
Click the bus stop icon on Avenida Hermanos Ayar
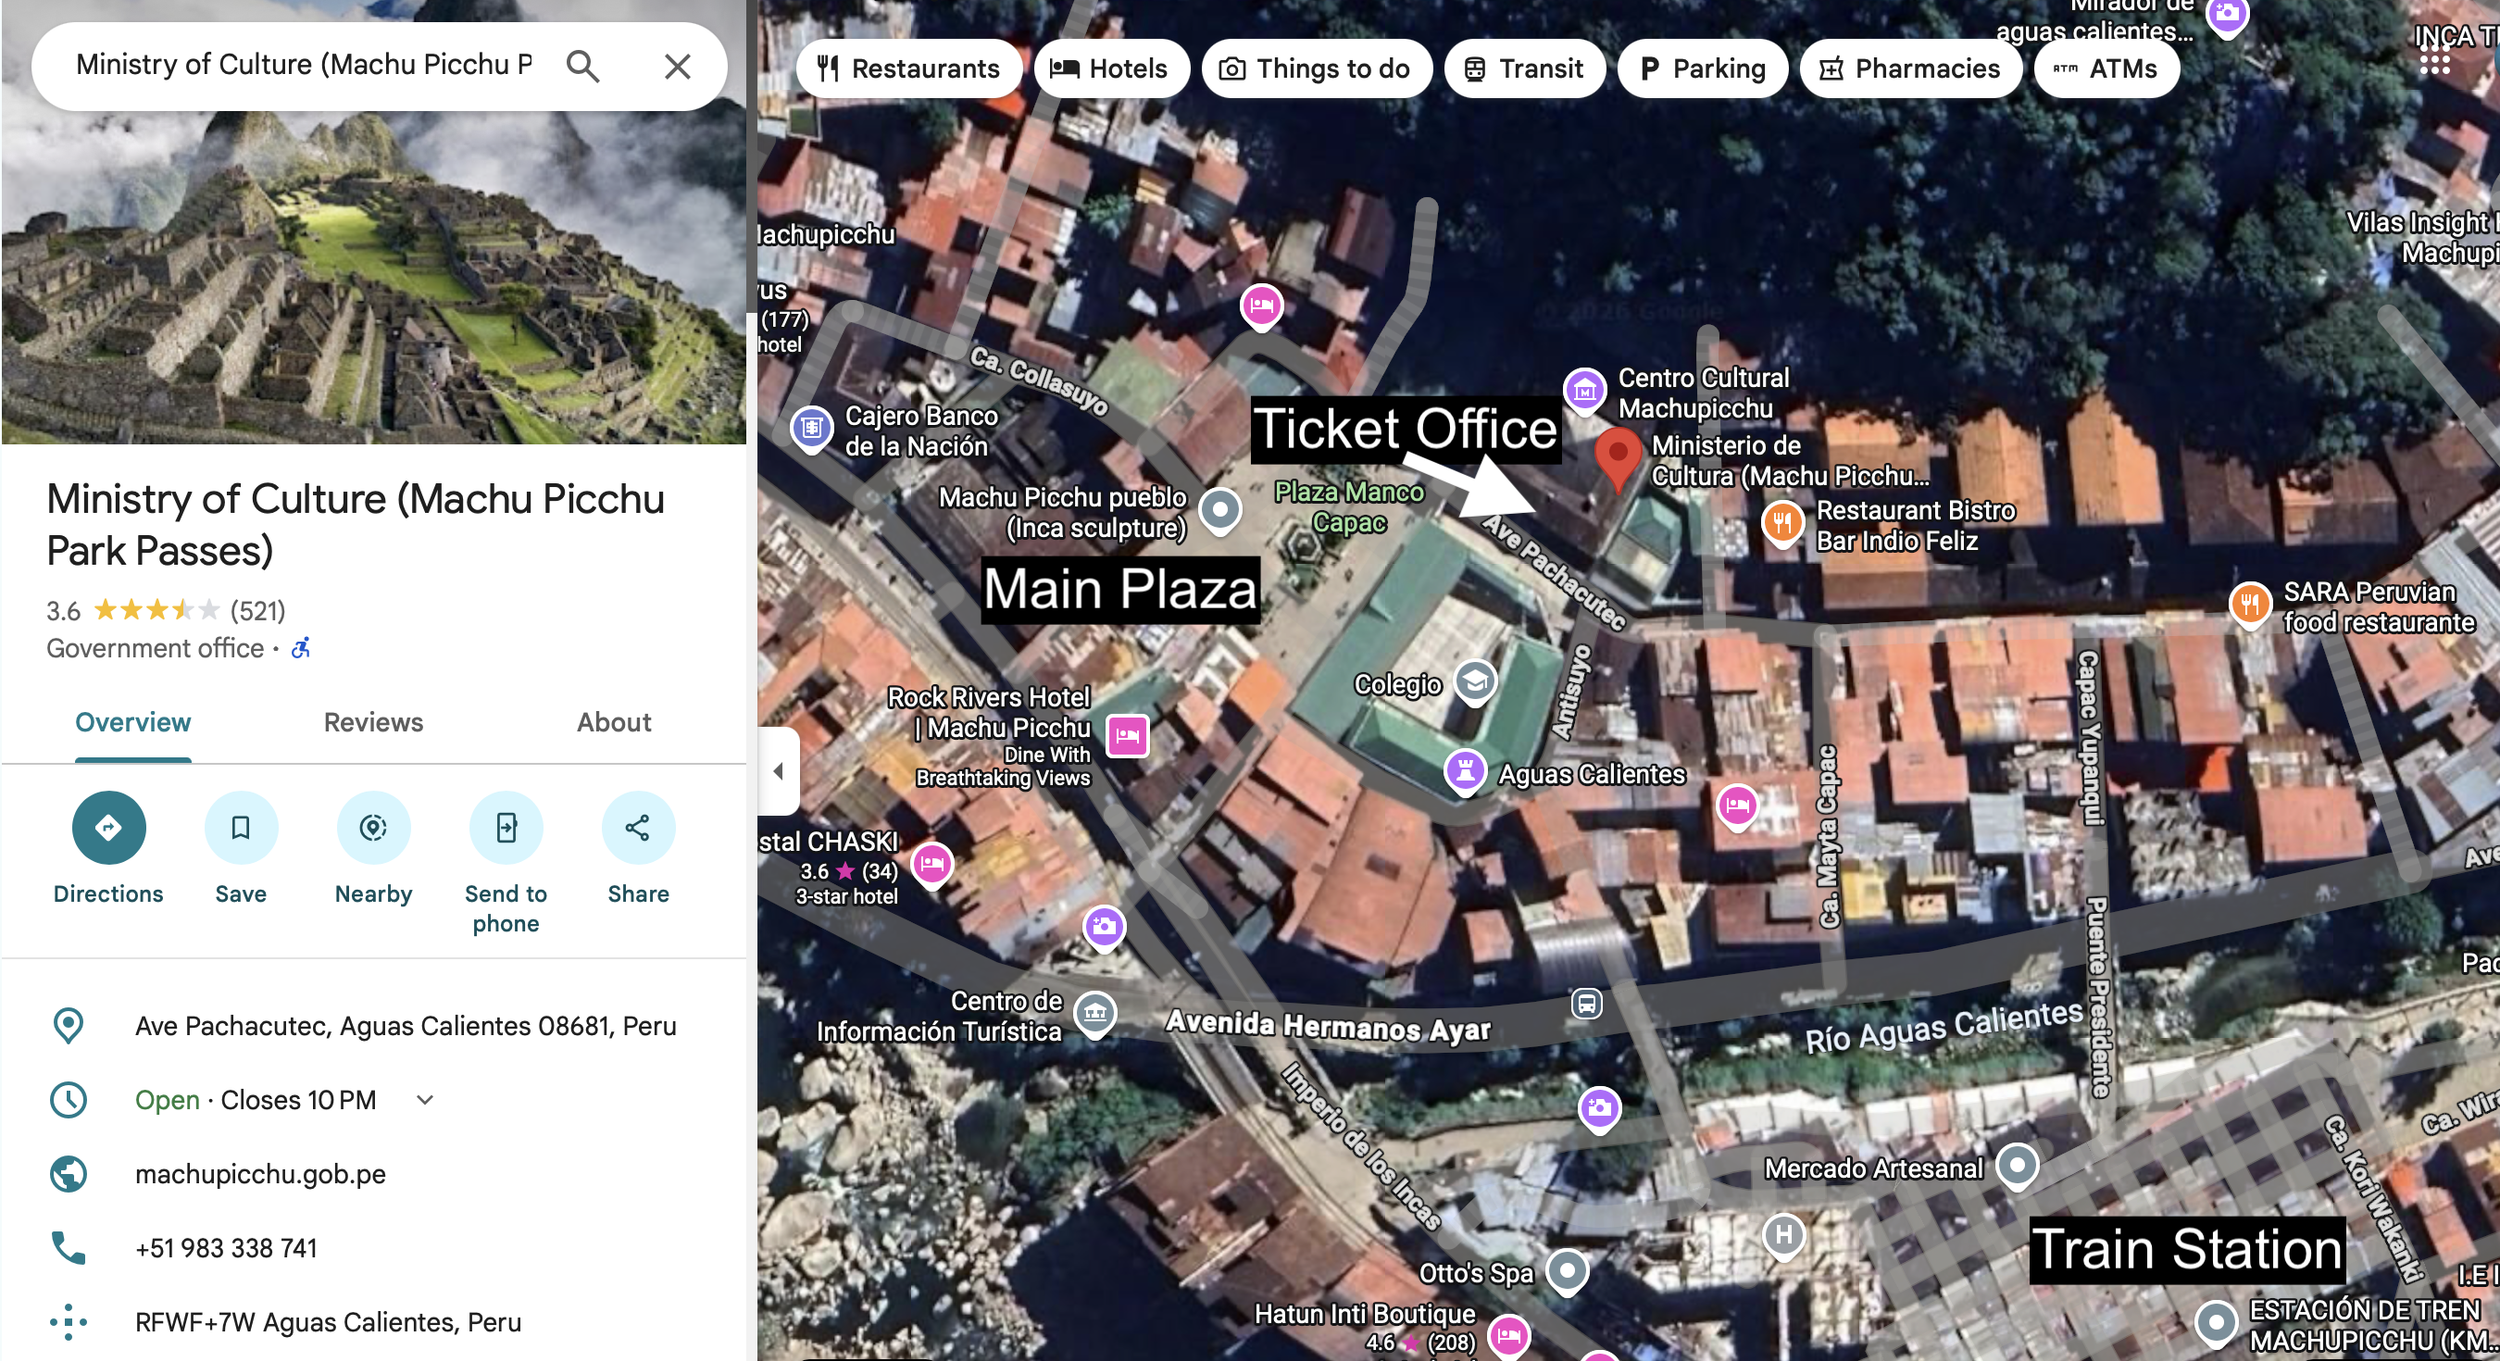click(x=1586, y=1003)
